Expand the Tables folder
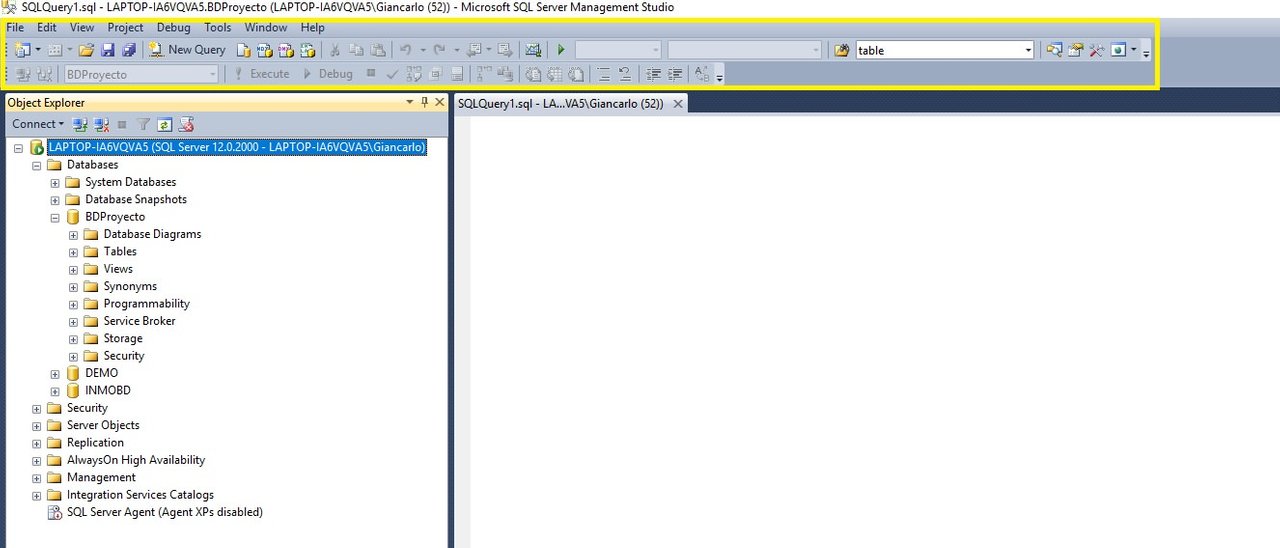 (74, 252)
